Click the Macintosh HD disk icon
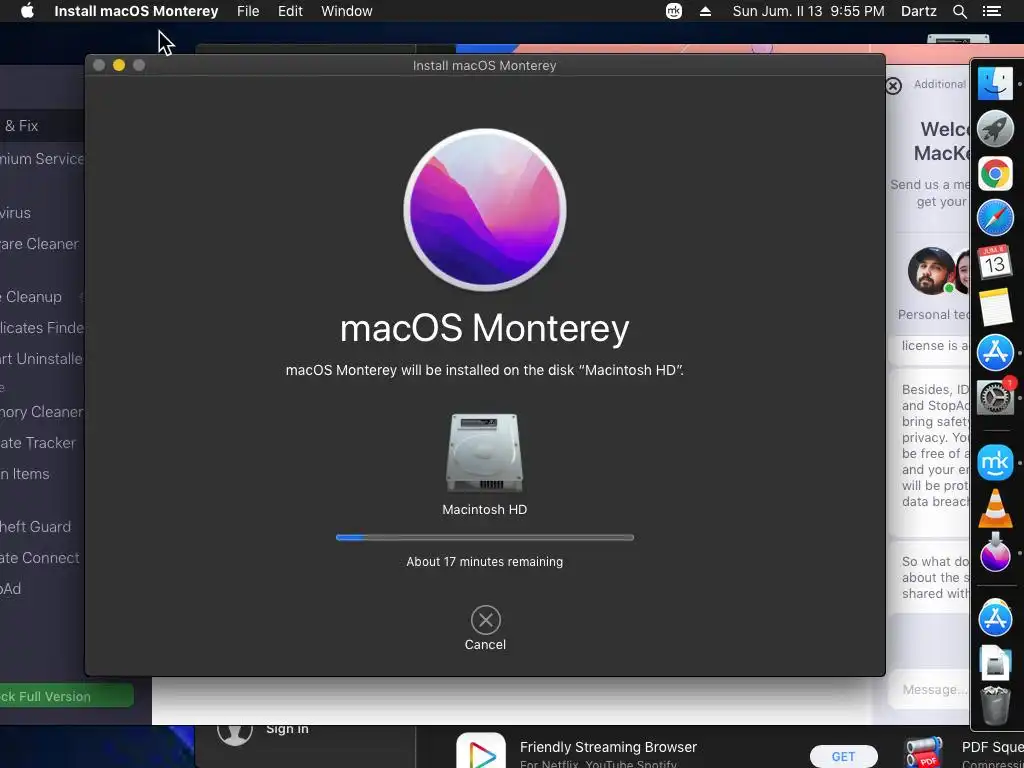The height and width of the screenshot is (768, 1024). 485,452
